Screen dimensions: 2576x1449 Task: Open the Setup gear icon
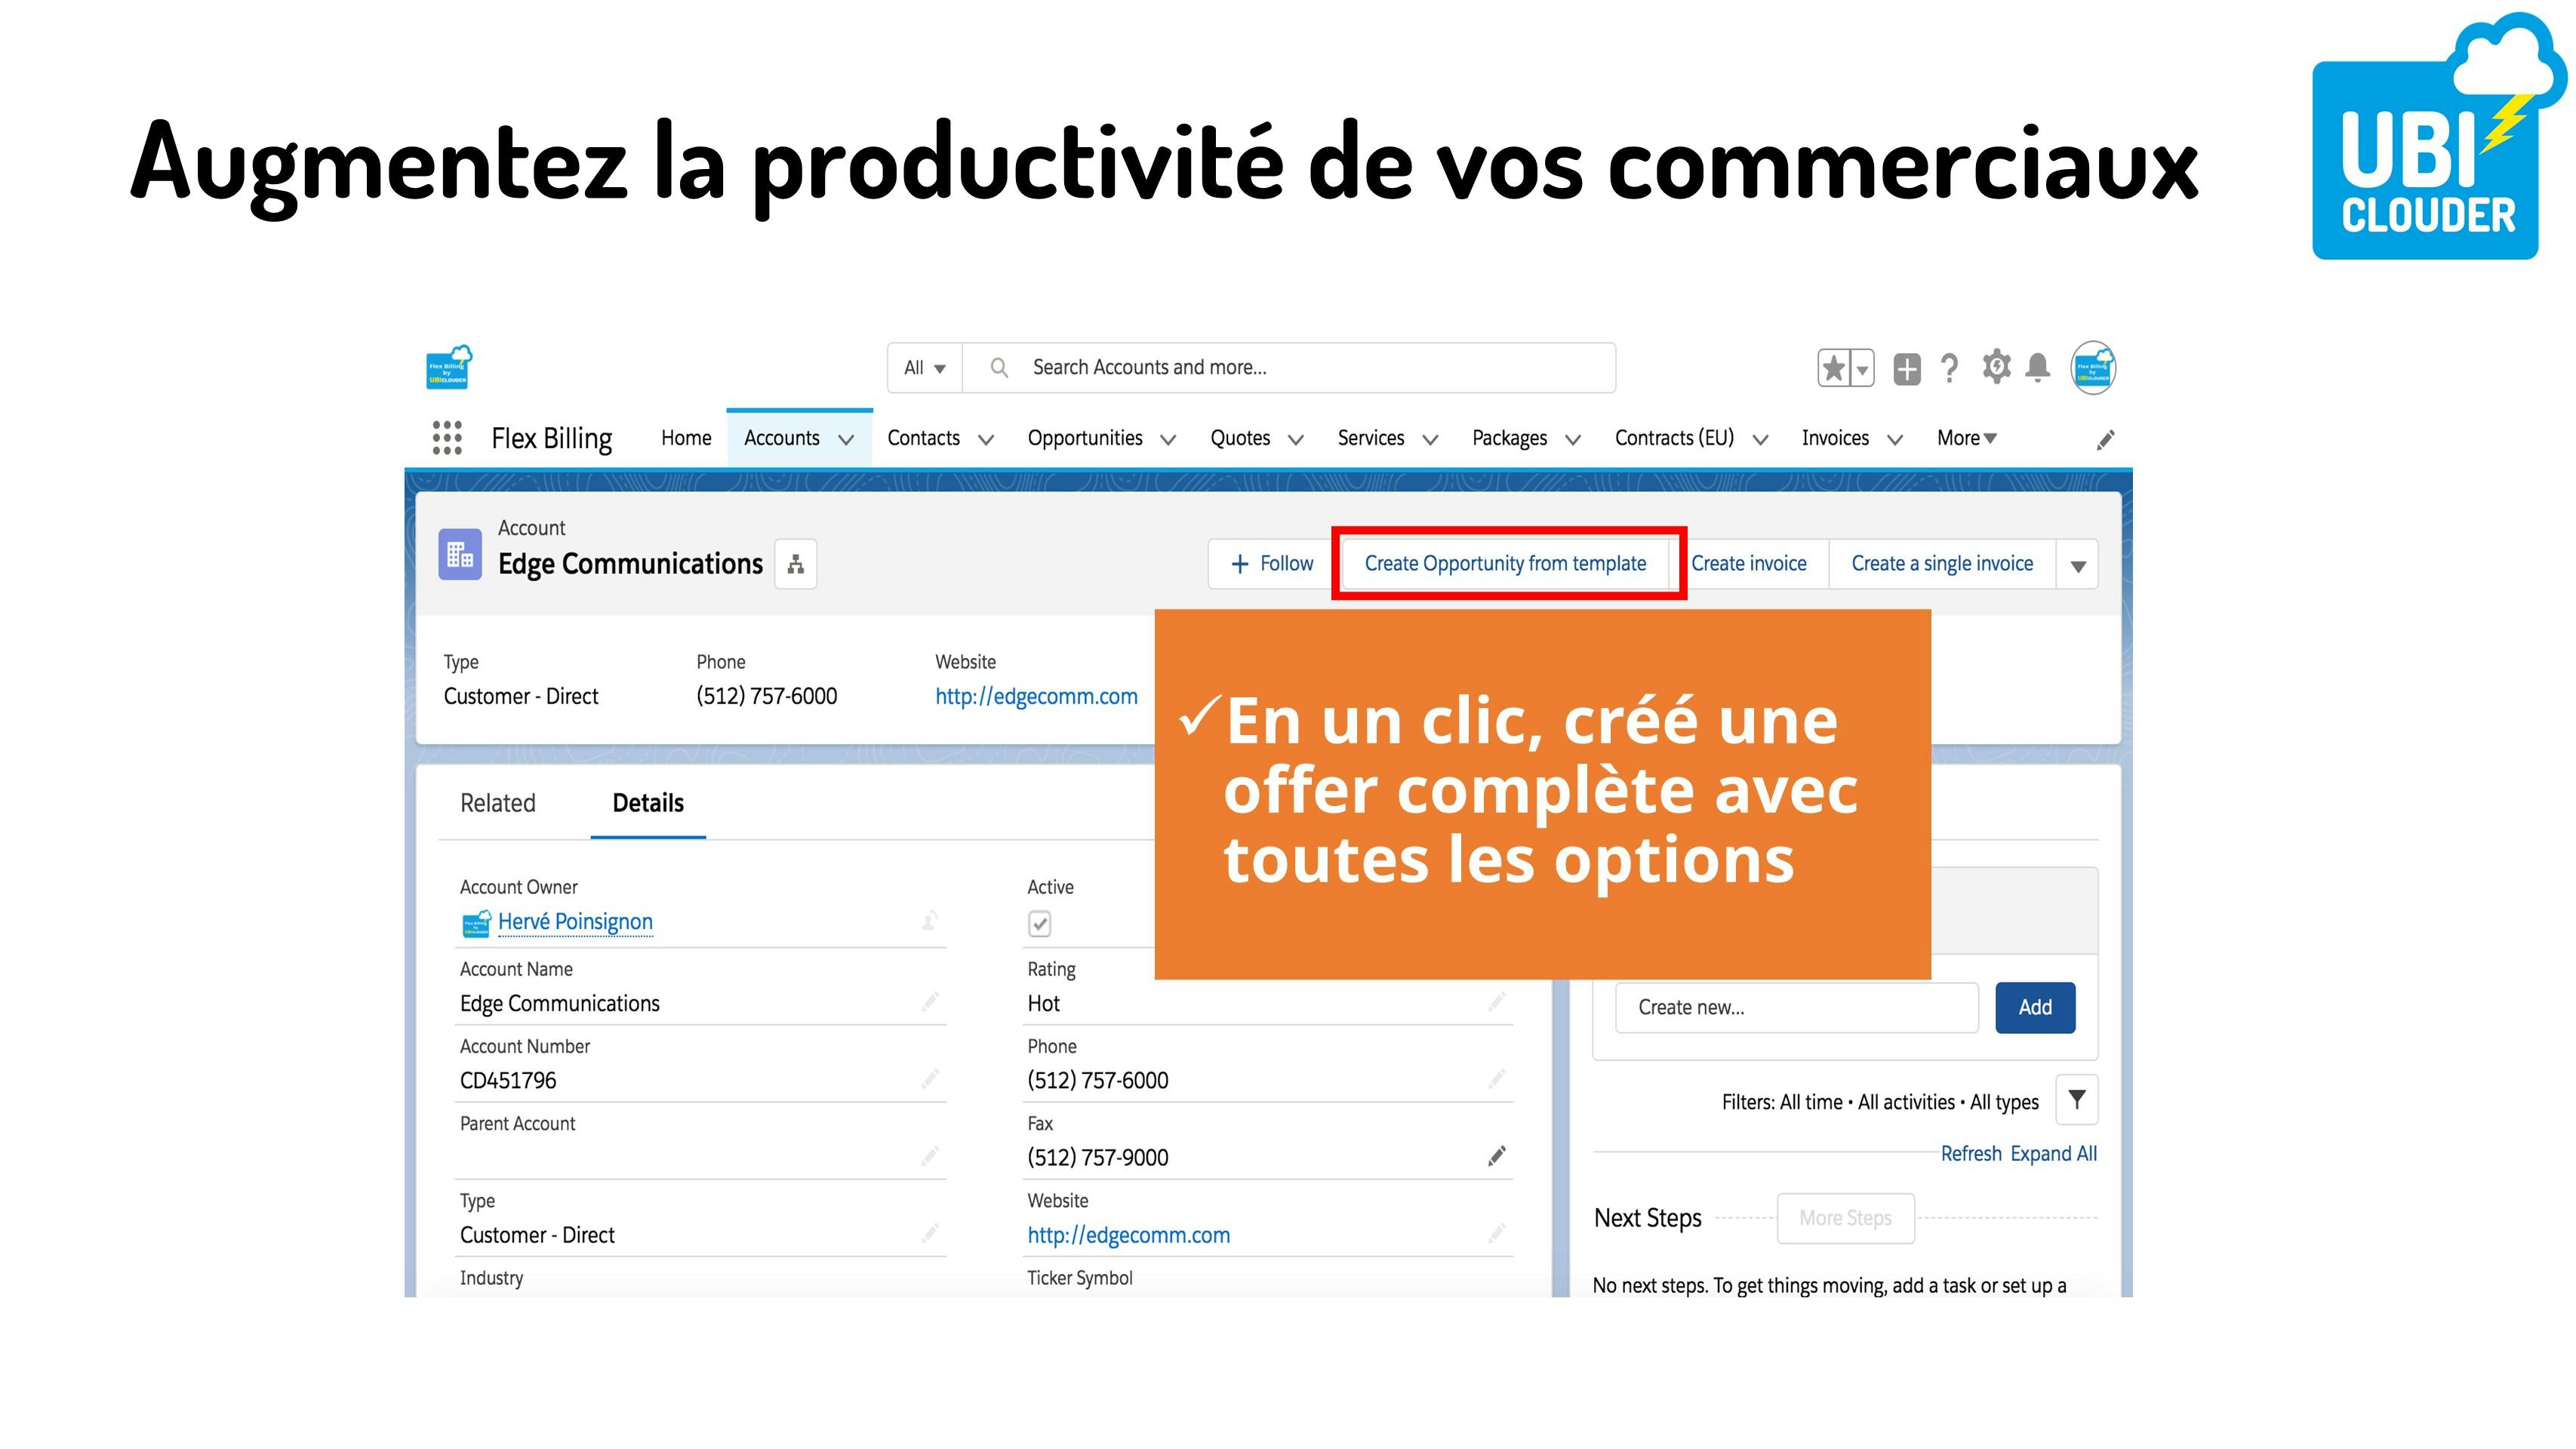click(1996, 367)
